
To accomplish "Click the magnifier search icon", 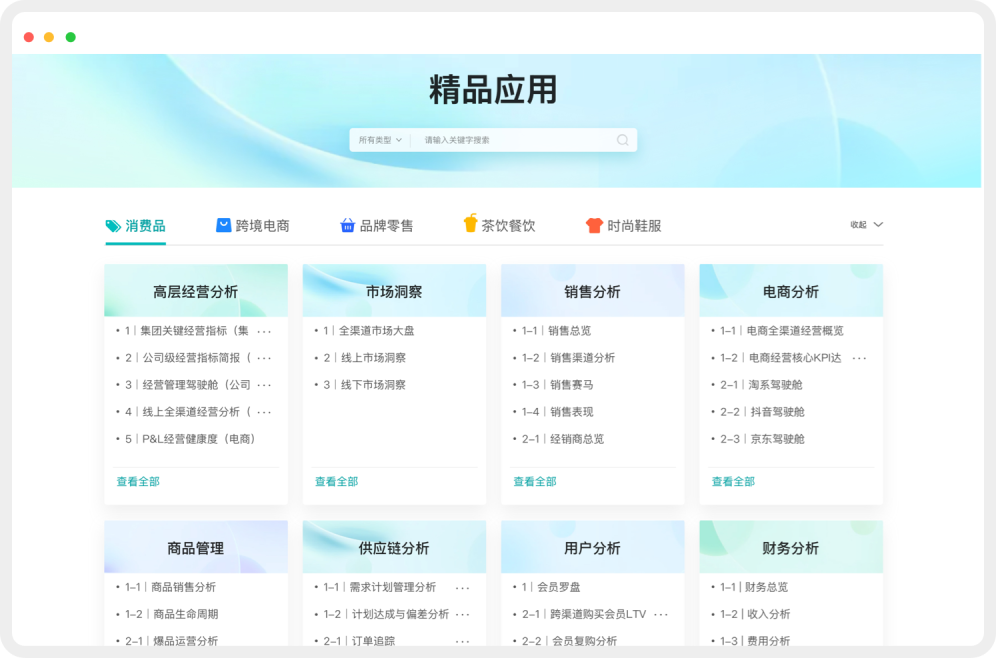I will tap(622, 140).
